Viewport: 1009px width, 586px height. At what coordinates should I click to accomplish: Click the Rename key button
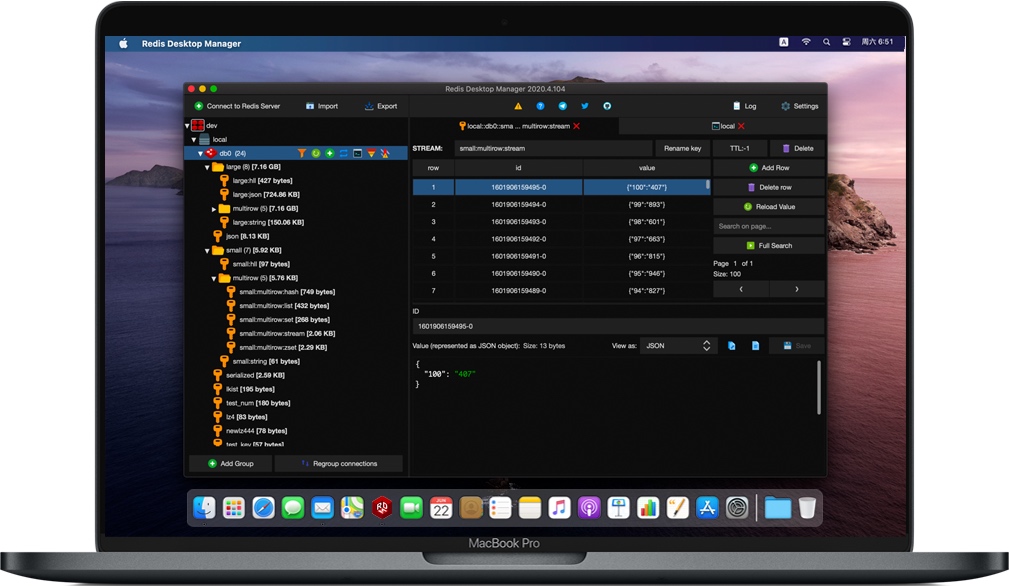[x=682, y=148]
